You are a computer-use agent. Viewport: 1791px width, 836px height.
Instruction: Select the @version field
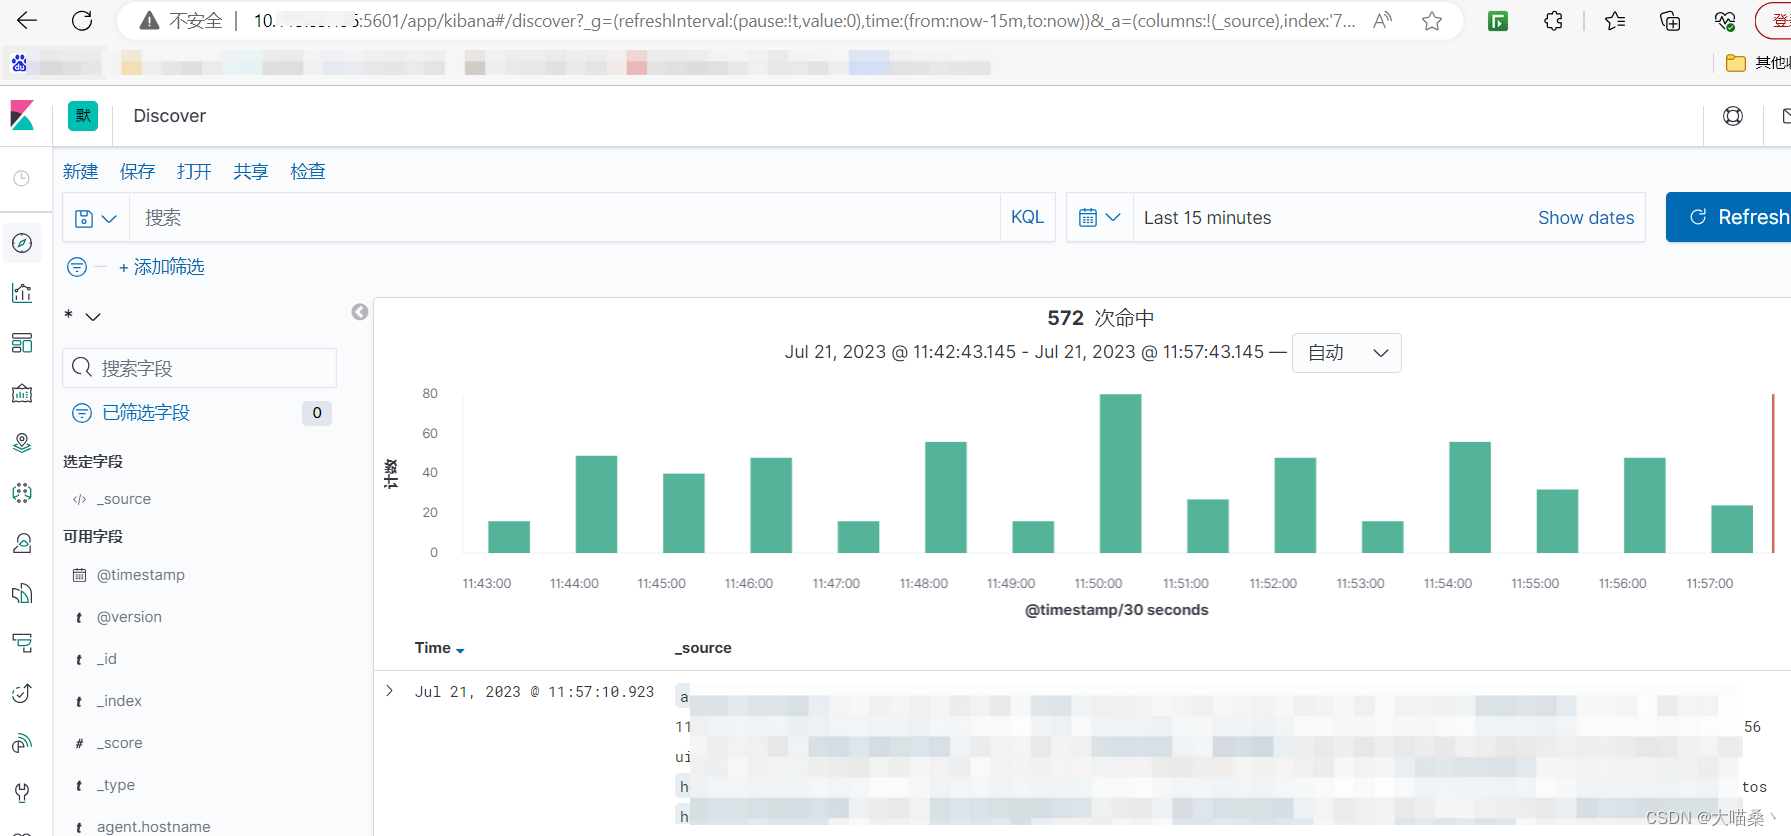tap(129, 617)
